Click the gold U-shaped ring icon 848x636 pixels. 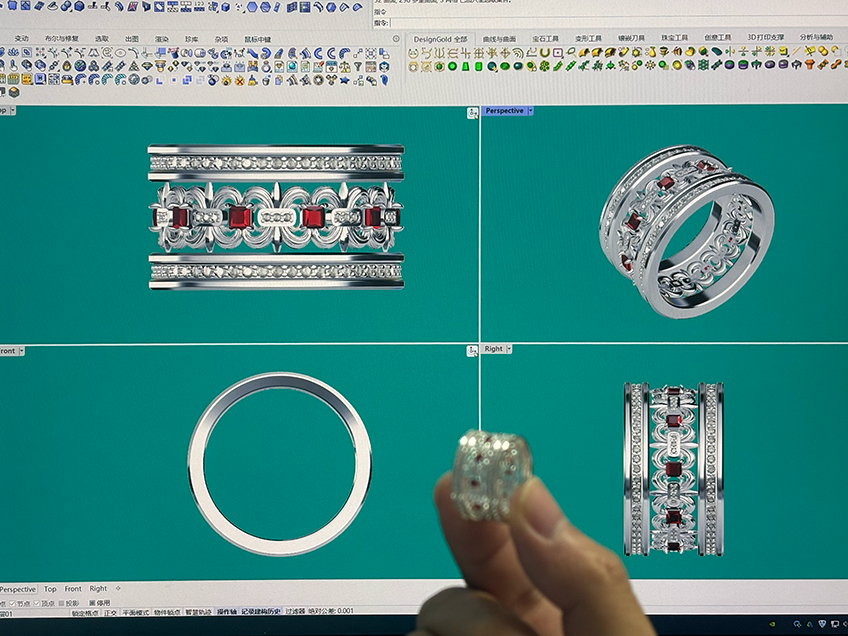point(545,52)
